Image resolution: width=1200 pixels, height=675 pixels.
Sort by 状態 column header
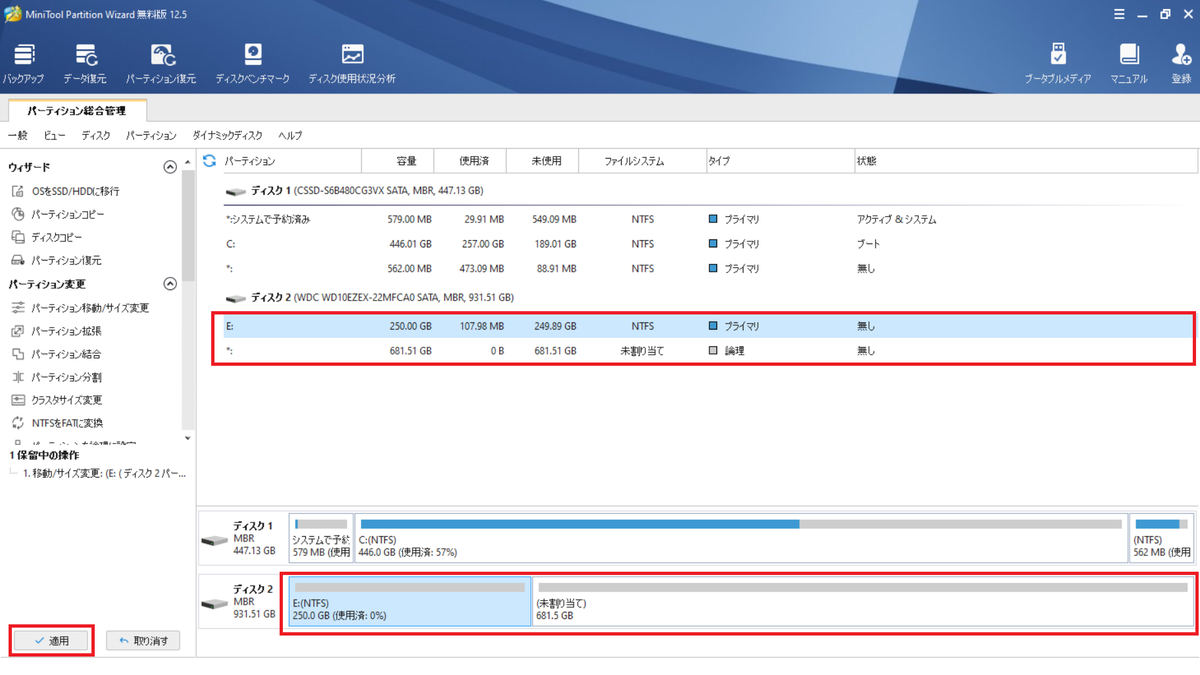tap(1024, 160)
